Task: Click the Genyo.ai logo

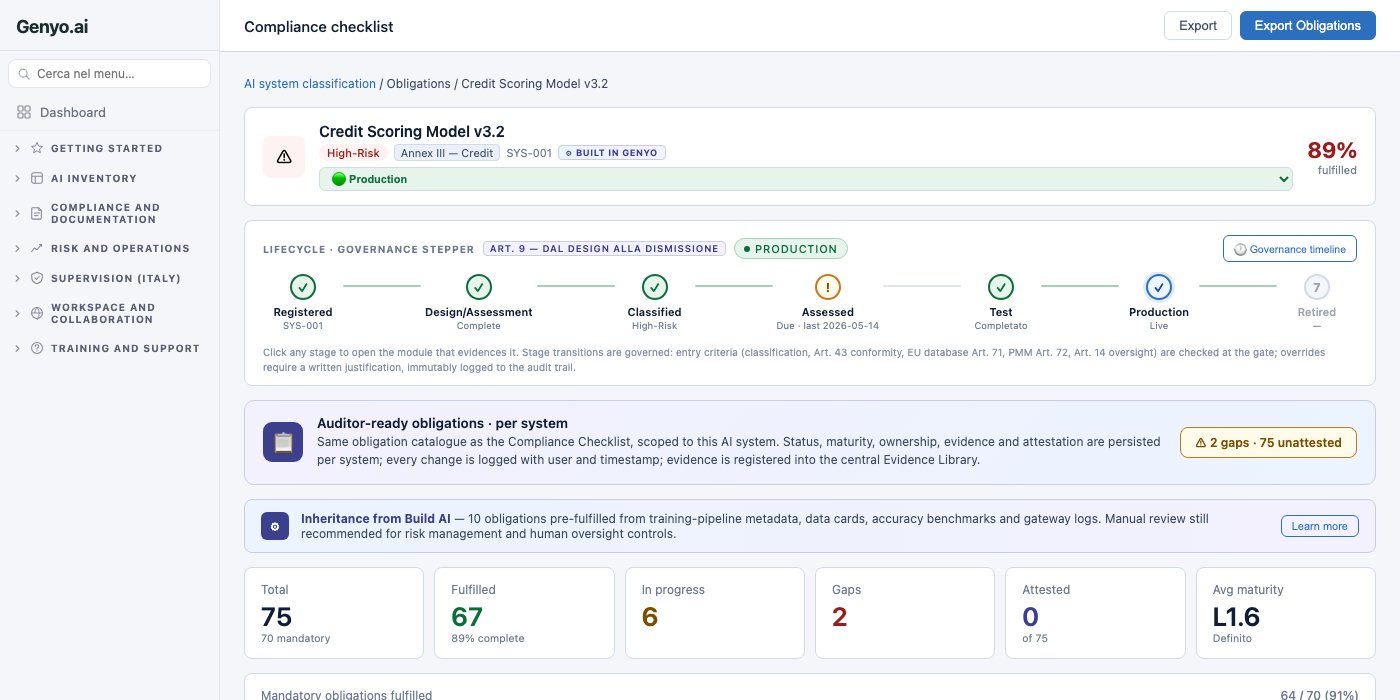Action: pyautogui.click(x=52, y=28)
